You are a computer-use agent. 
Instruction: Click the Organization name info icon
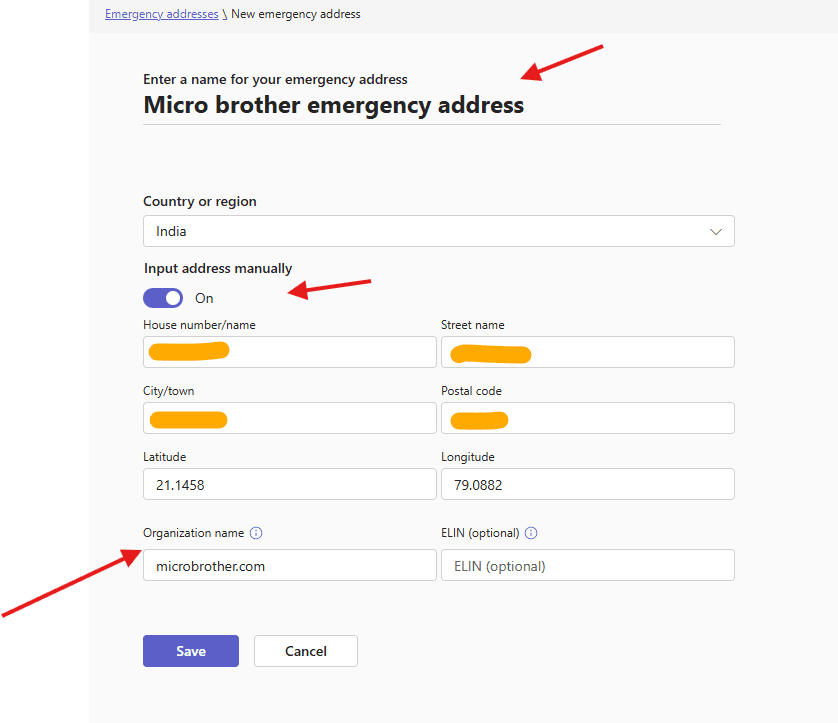[x=256, y=534]
